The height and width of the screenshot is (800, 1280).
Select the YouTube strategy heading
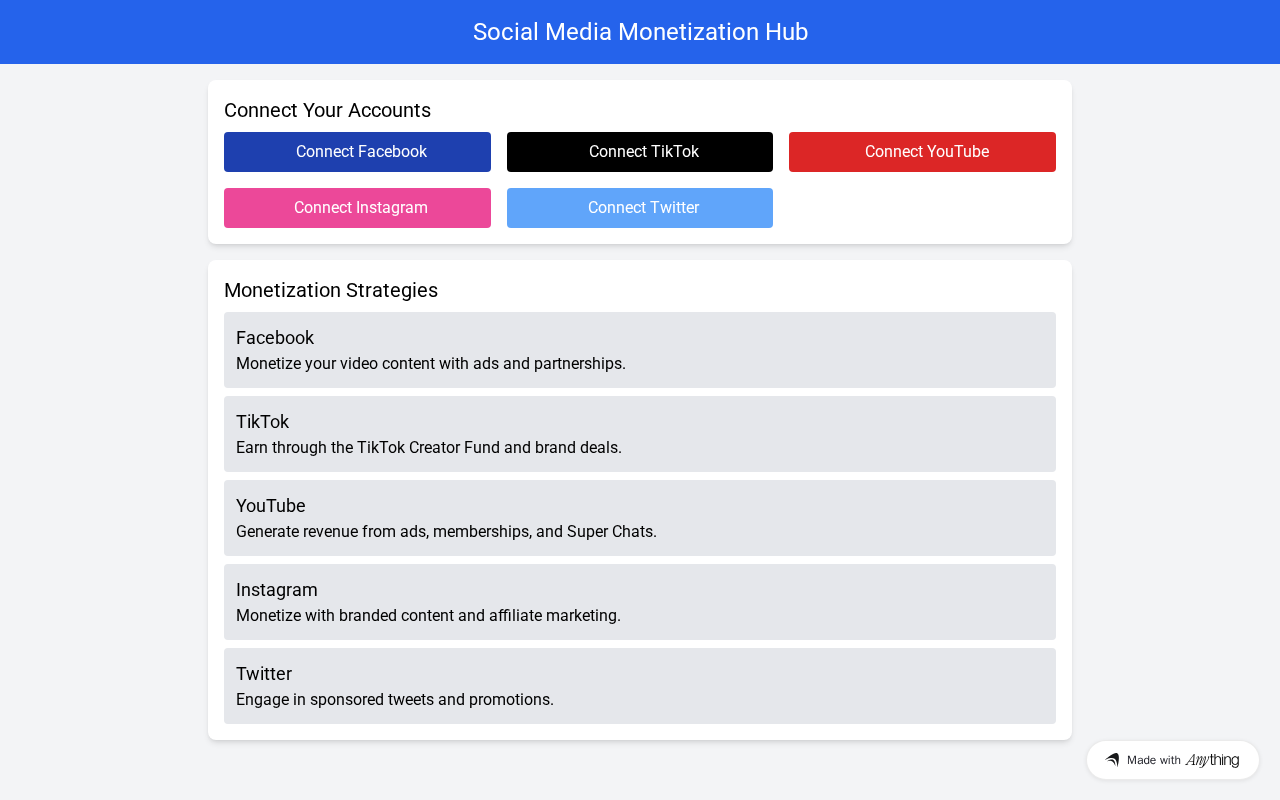(x=271, y=506)
